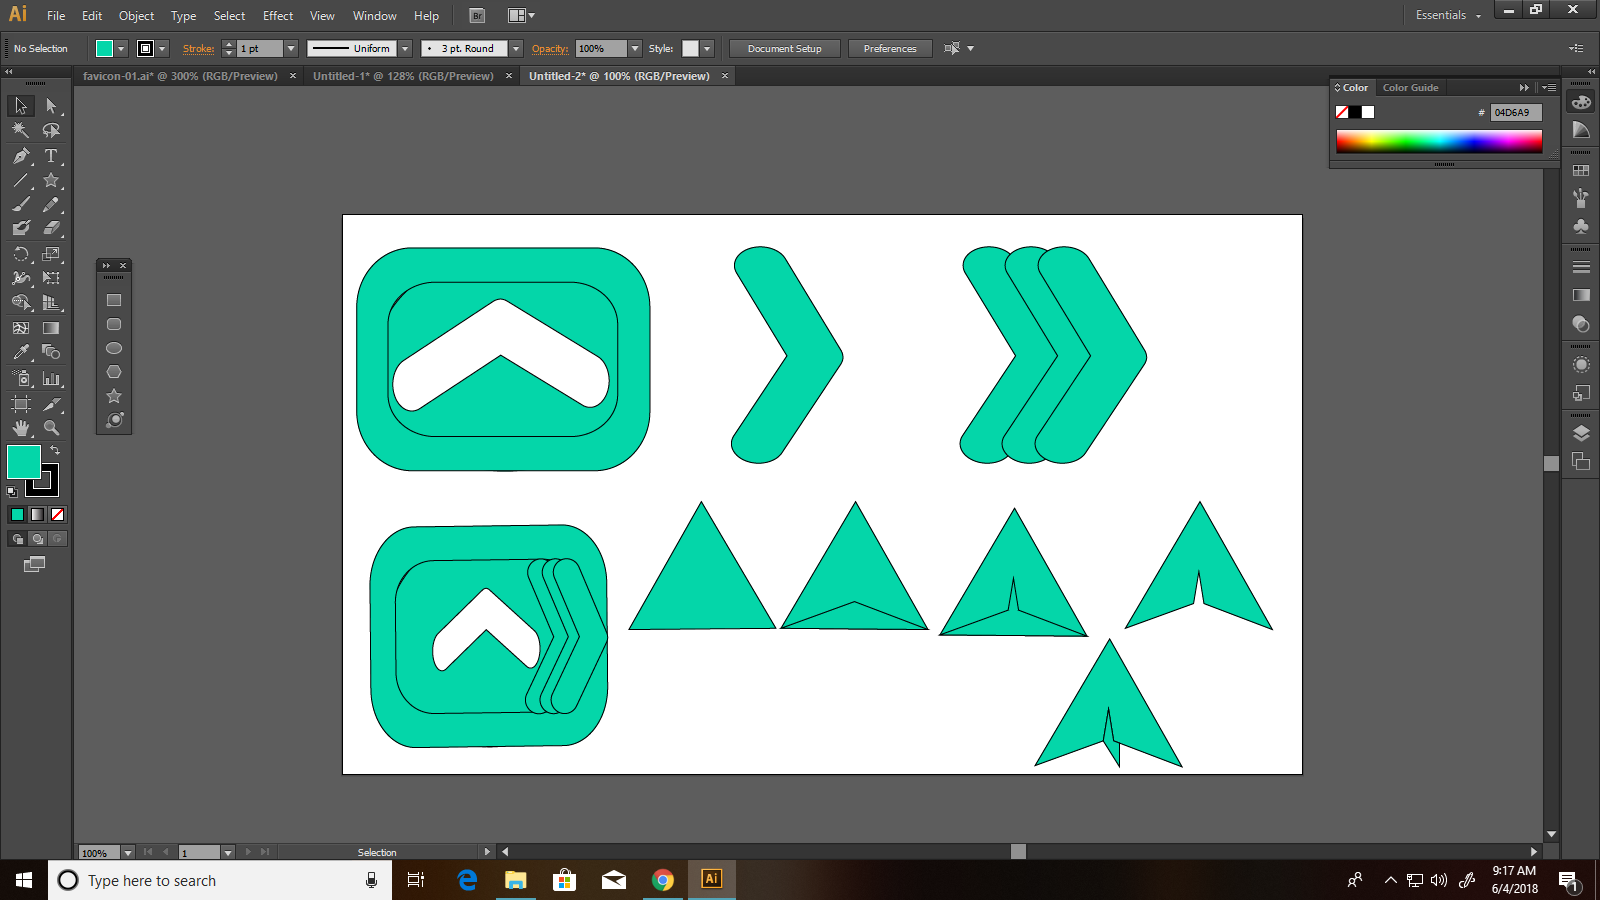
Task: Launch Adobe Illustrator from the taskbar
Action: click(711, 880)
